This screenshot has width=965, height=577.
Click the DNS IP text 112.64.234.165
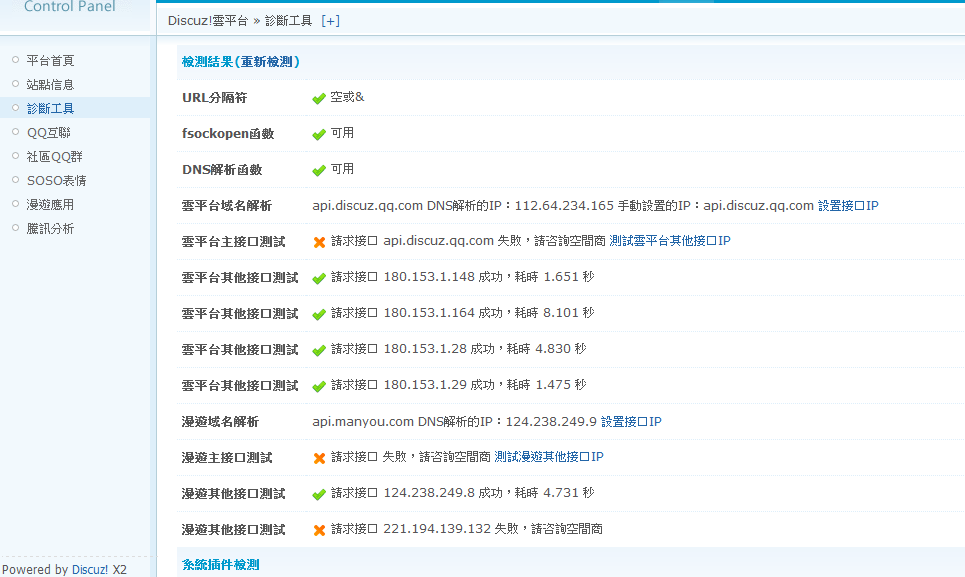point(564,205)
